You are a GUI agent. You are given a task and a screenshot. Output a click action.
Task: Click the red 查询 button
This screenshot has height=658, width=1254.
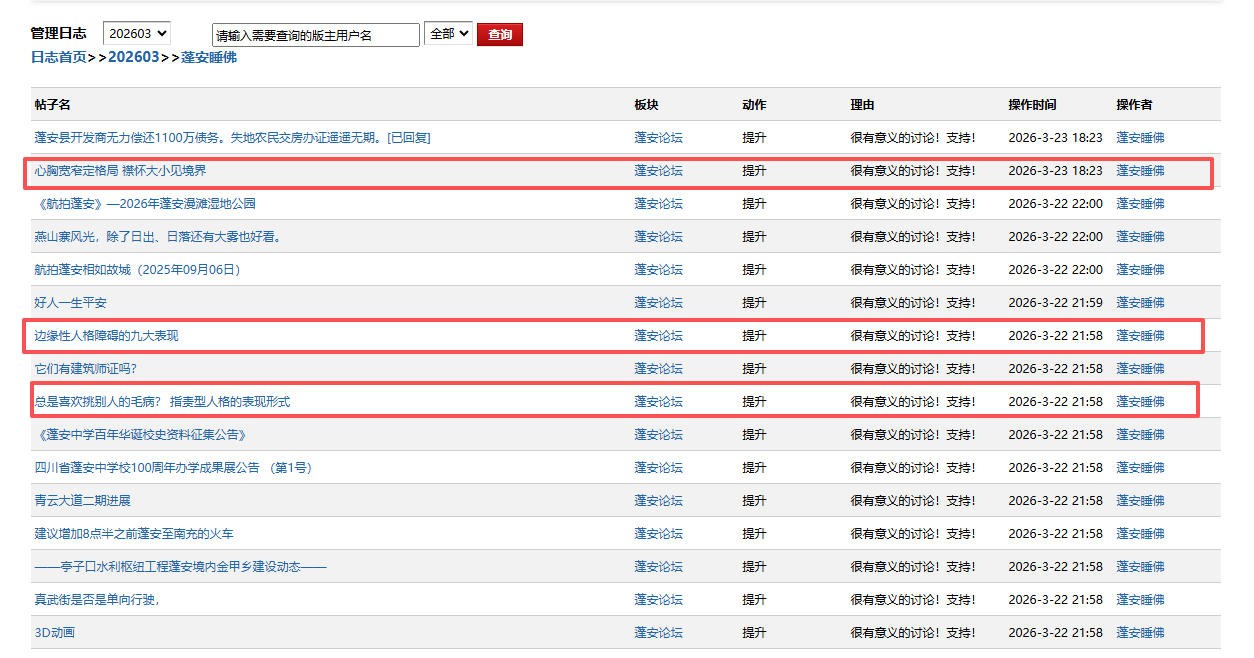click(x=499, y=35)
